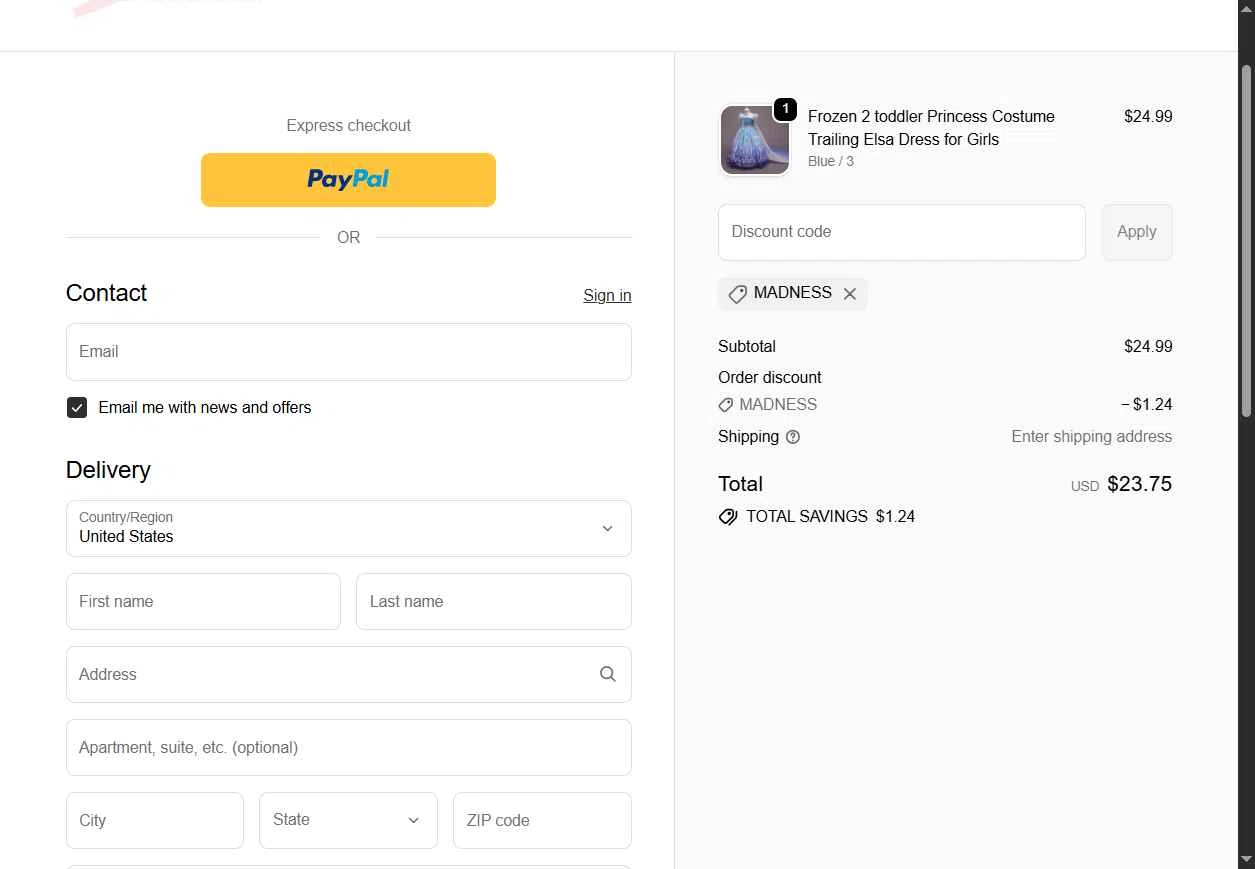Click the Contact heading

pos(106,293)
